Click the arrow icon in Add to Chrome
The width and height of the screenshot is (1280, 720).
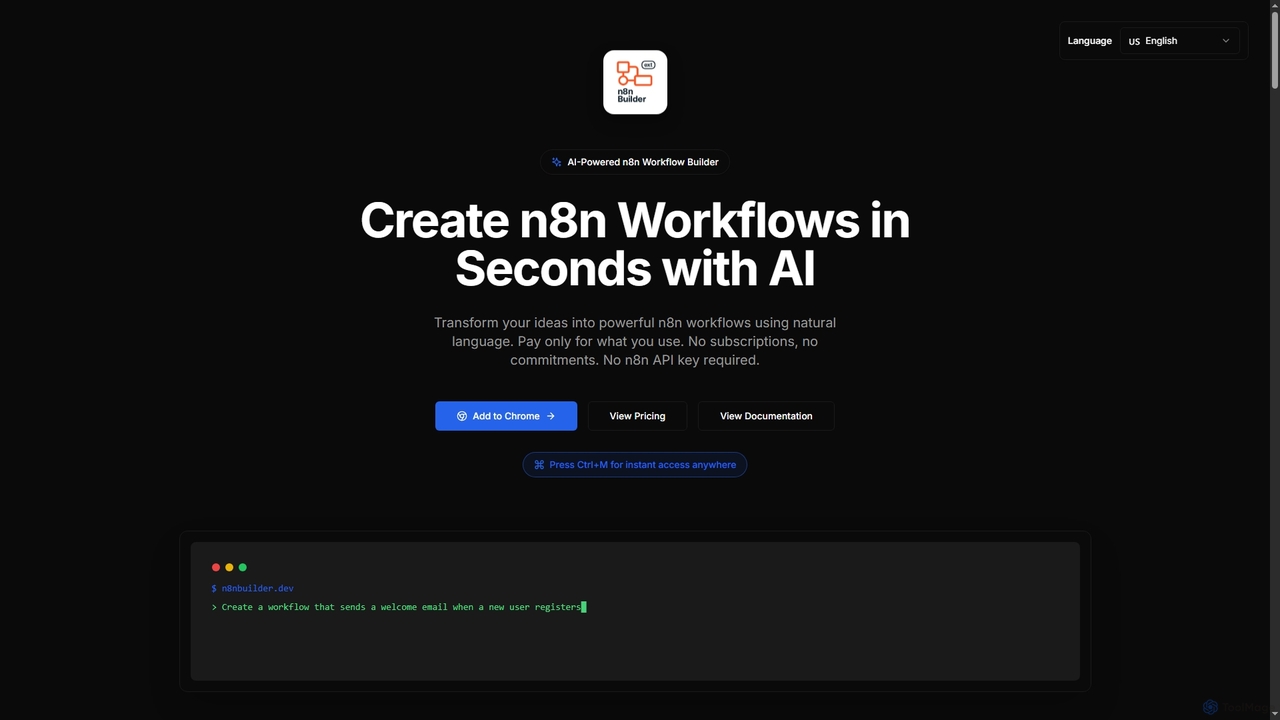coord(551,416)
